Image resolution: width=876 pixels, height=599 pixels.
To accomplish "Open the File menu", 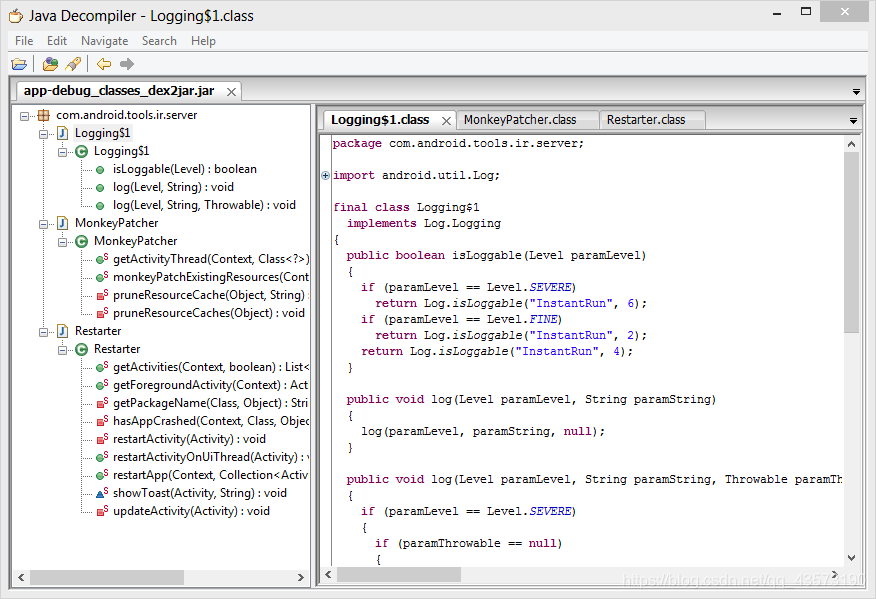I will click(24, 41).
